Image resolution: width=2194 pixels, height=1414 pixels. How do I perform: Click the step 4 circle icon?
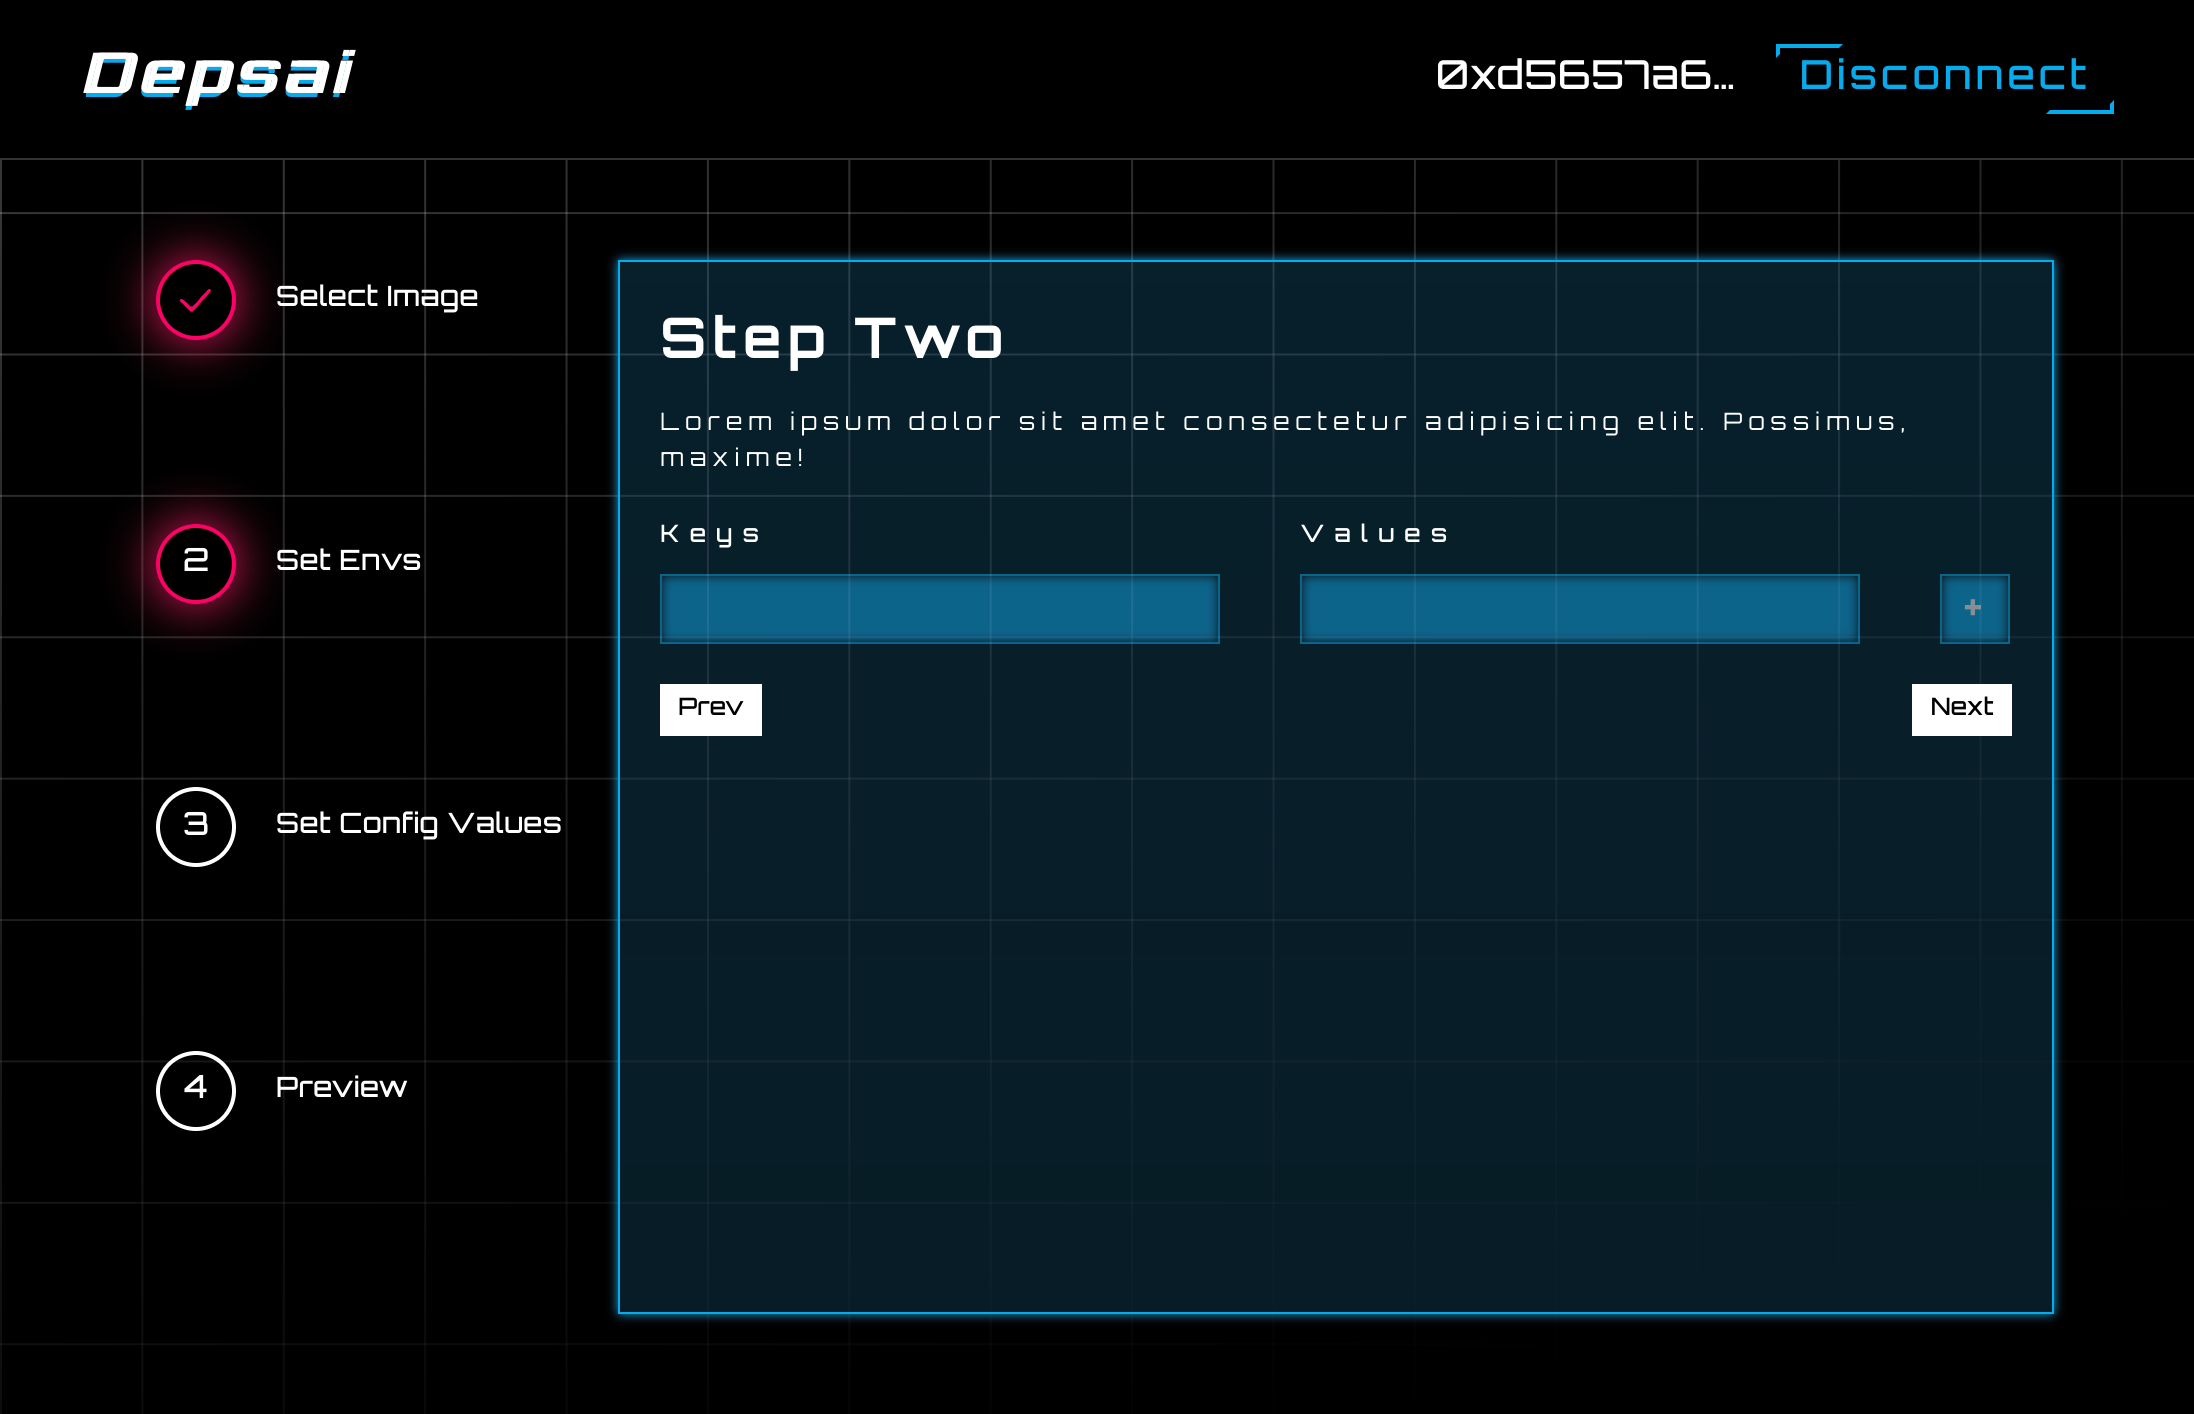pos(196,1090)
